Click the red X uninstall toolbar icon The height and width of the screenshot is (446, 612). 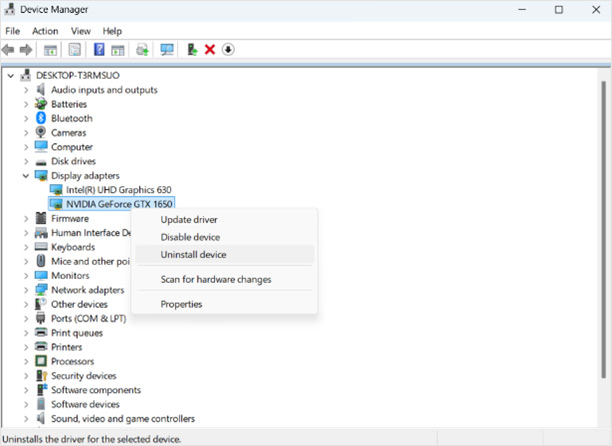pos(210,50)
